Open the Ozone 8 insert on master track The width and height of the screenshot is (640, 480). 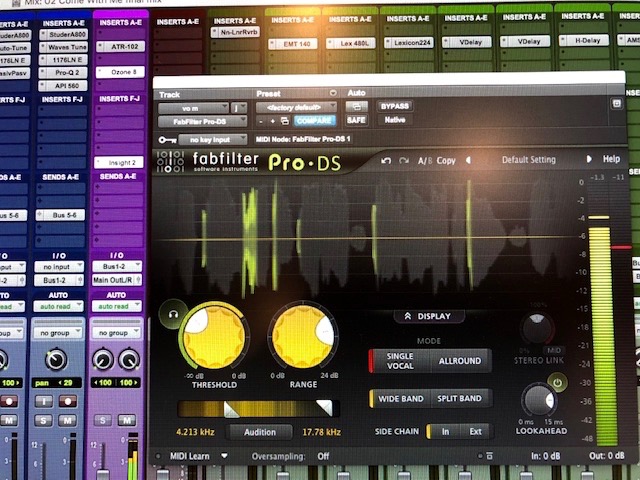(x=121, y=72)
